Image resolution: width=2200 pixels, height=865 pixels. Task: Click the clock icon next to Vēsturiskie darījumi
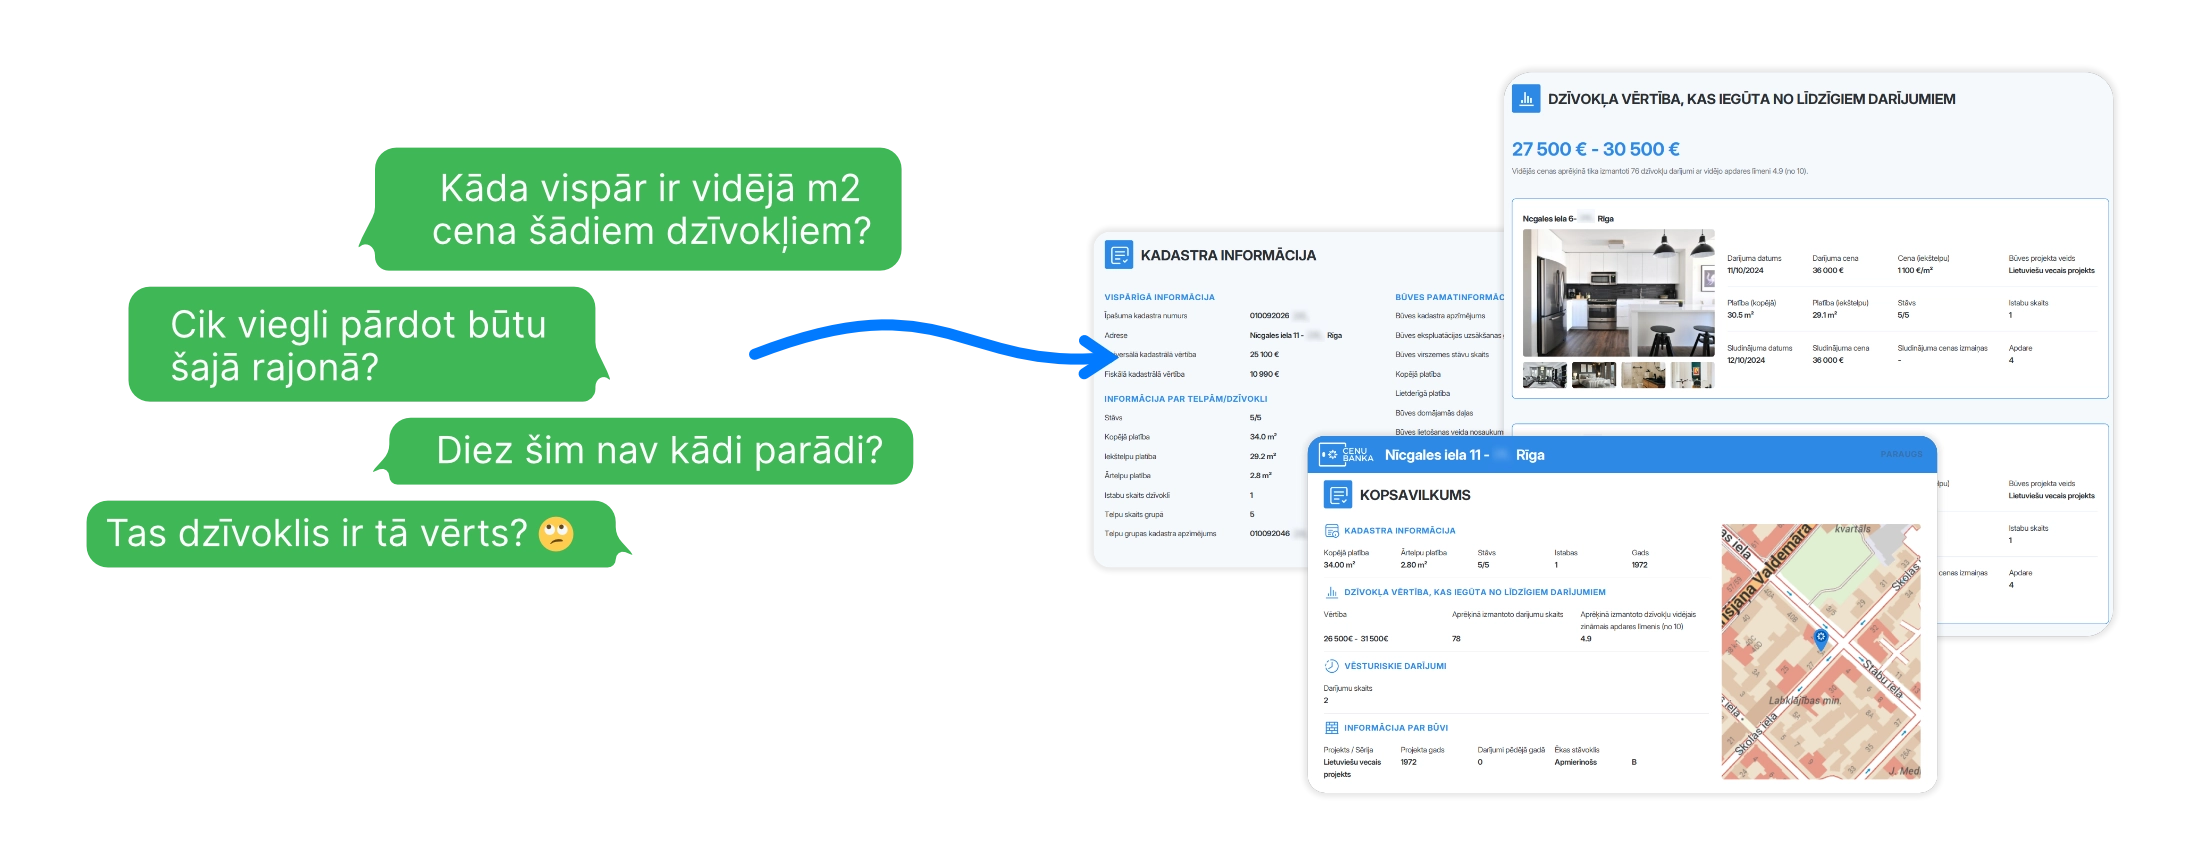1331,666
